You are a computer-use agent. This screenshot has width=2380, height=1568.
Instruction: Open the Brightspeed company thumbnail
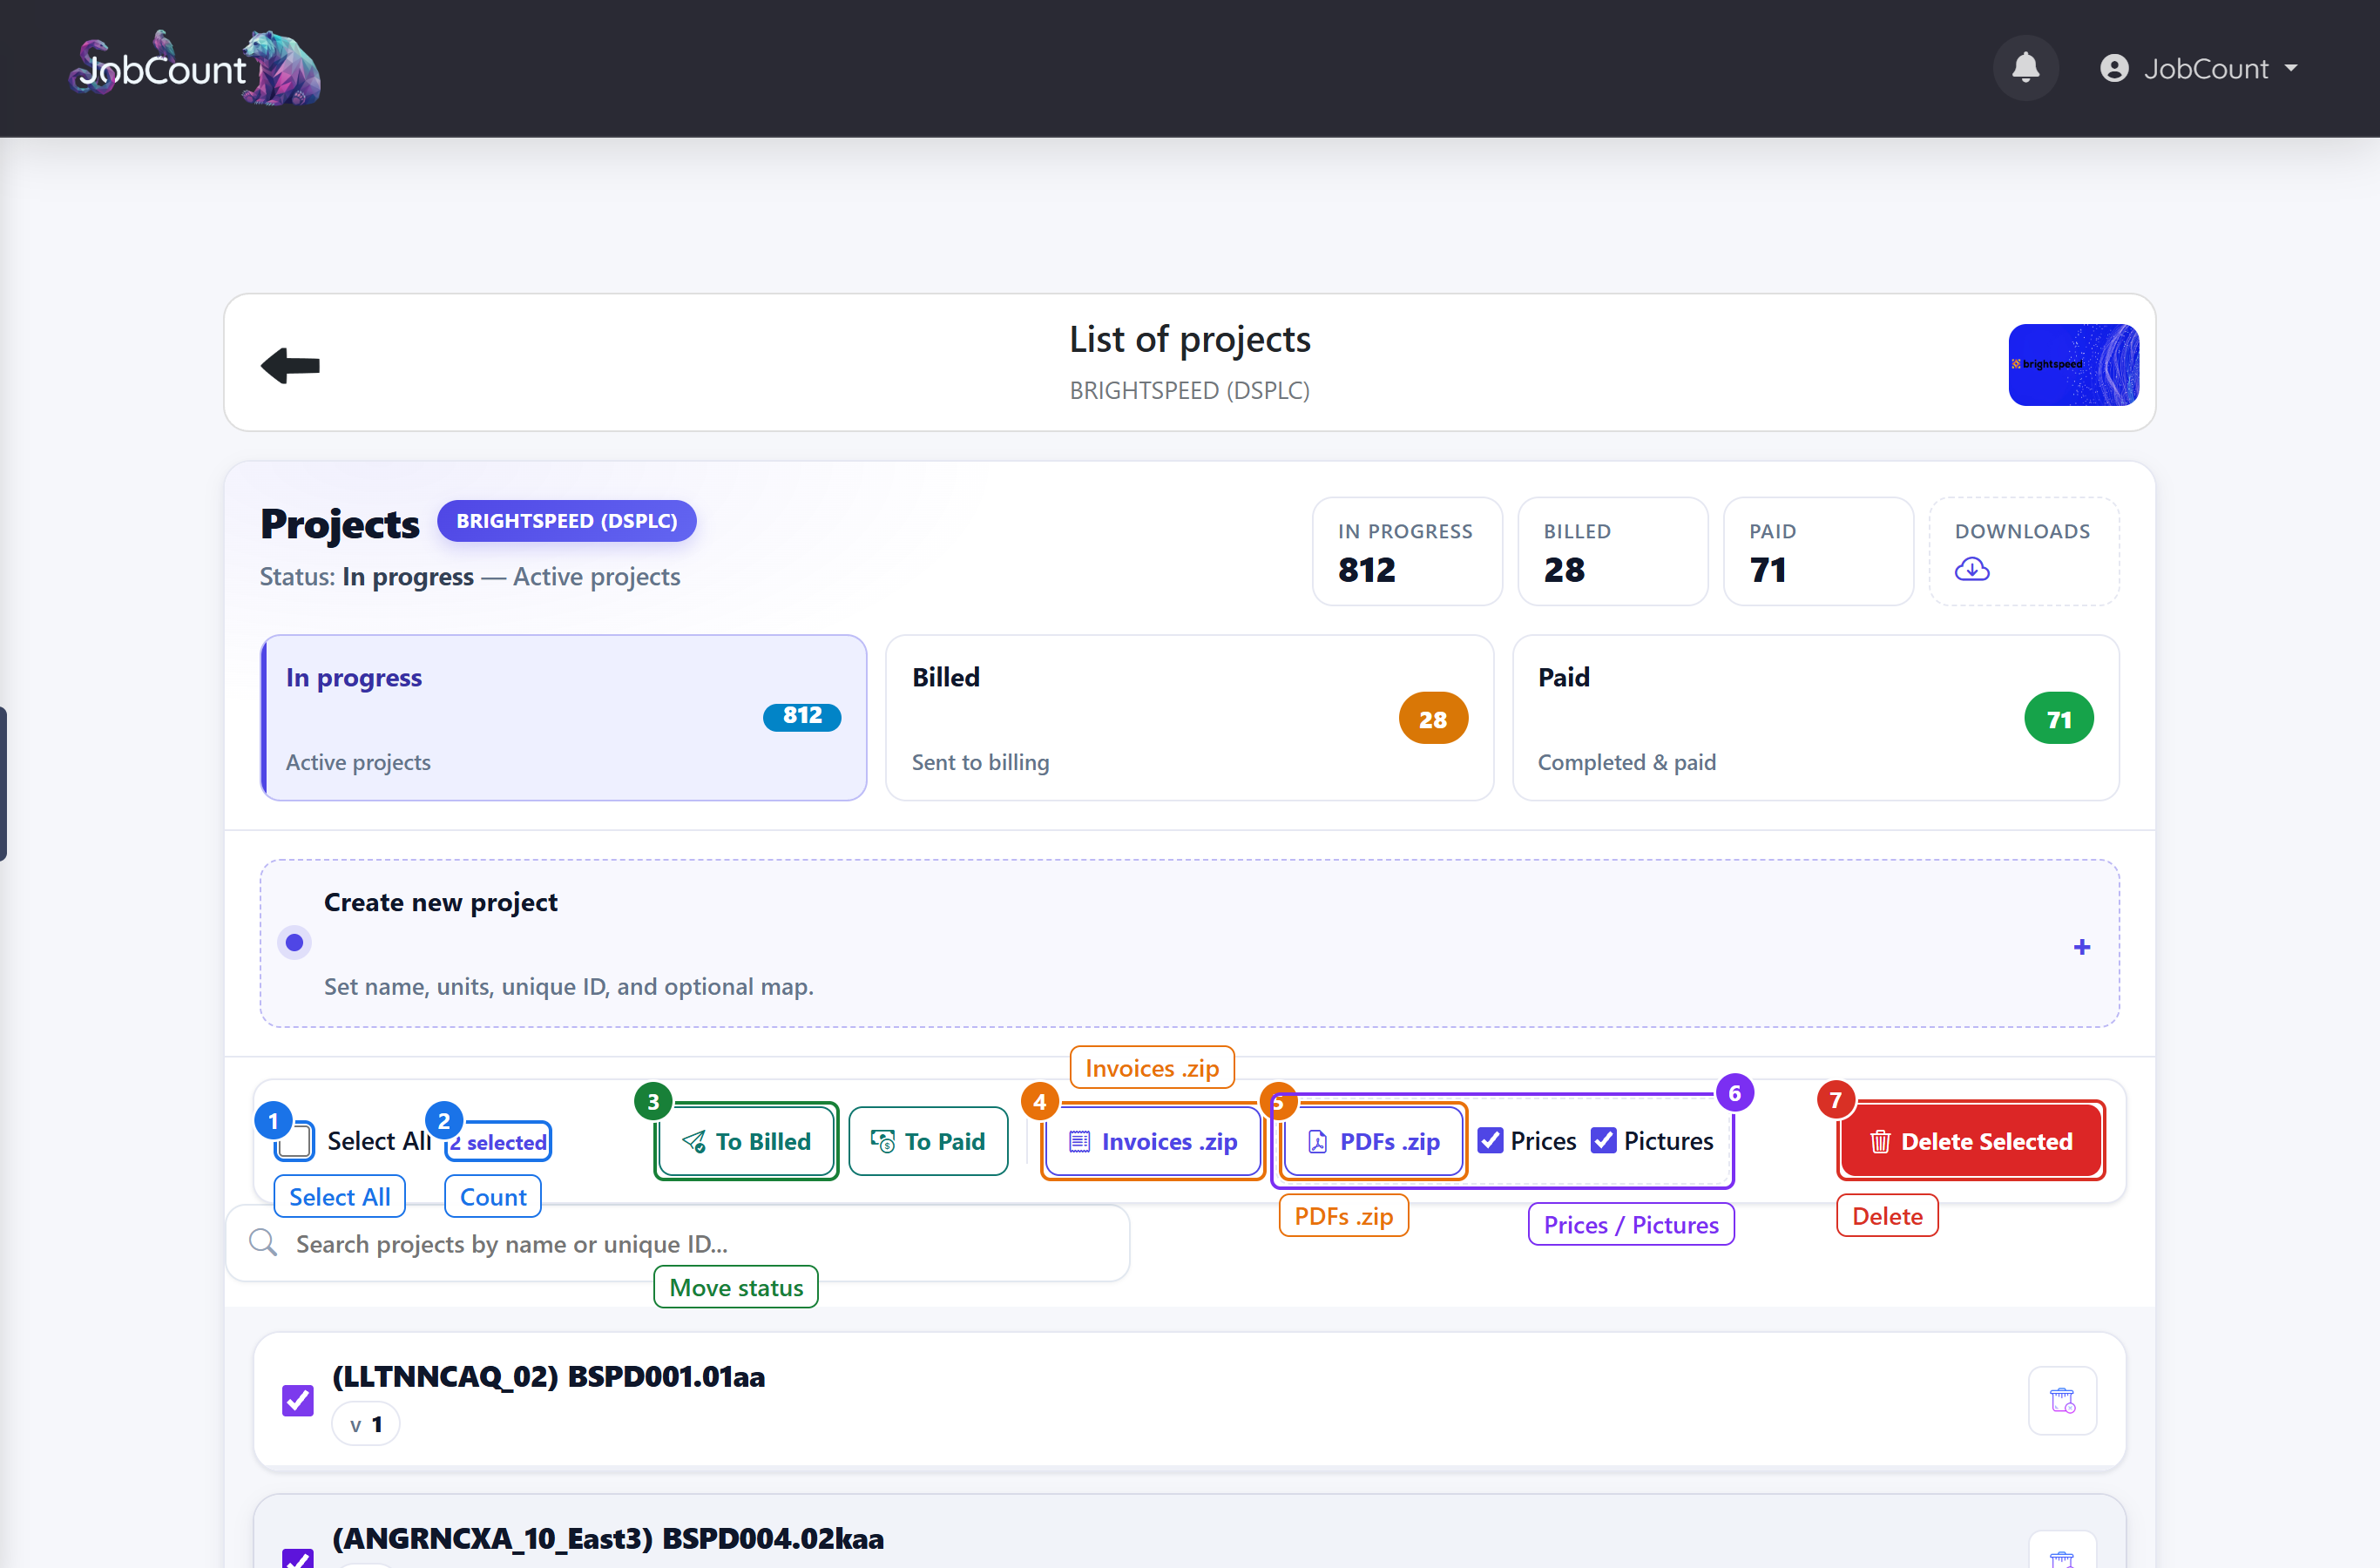(x=2073, y=364)
